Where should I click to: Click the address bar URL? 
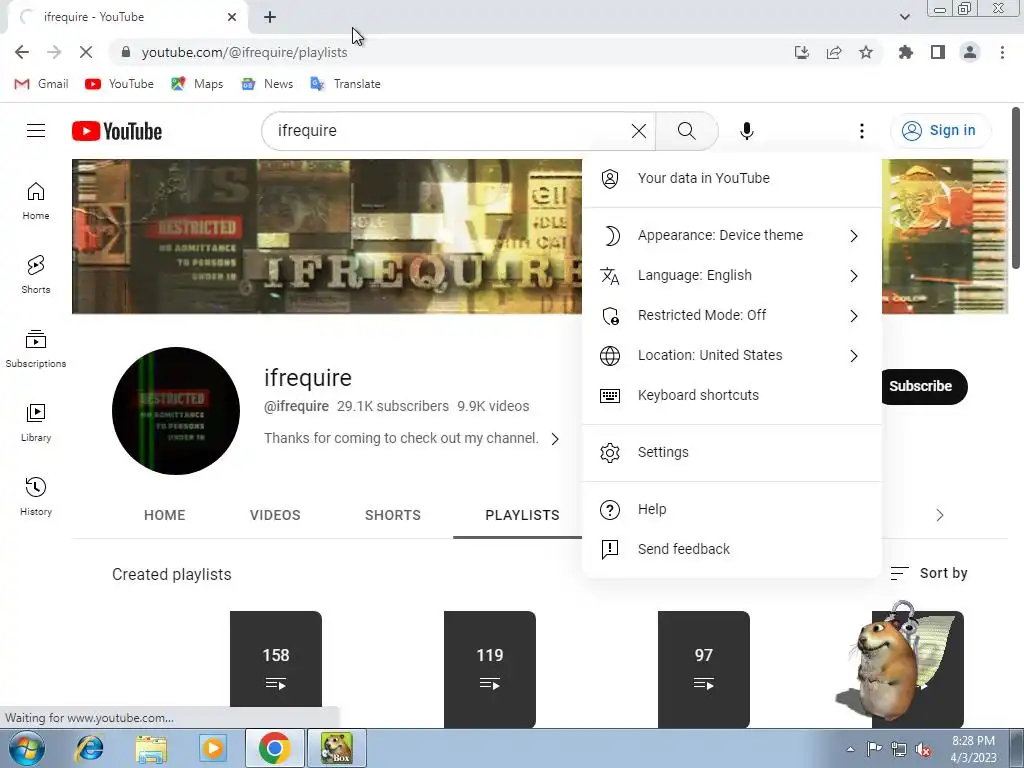click(244, 52)
